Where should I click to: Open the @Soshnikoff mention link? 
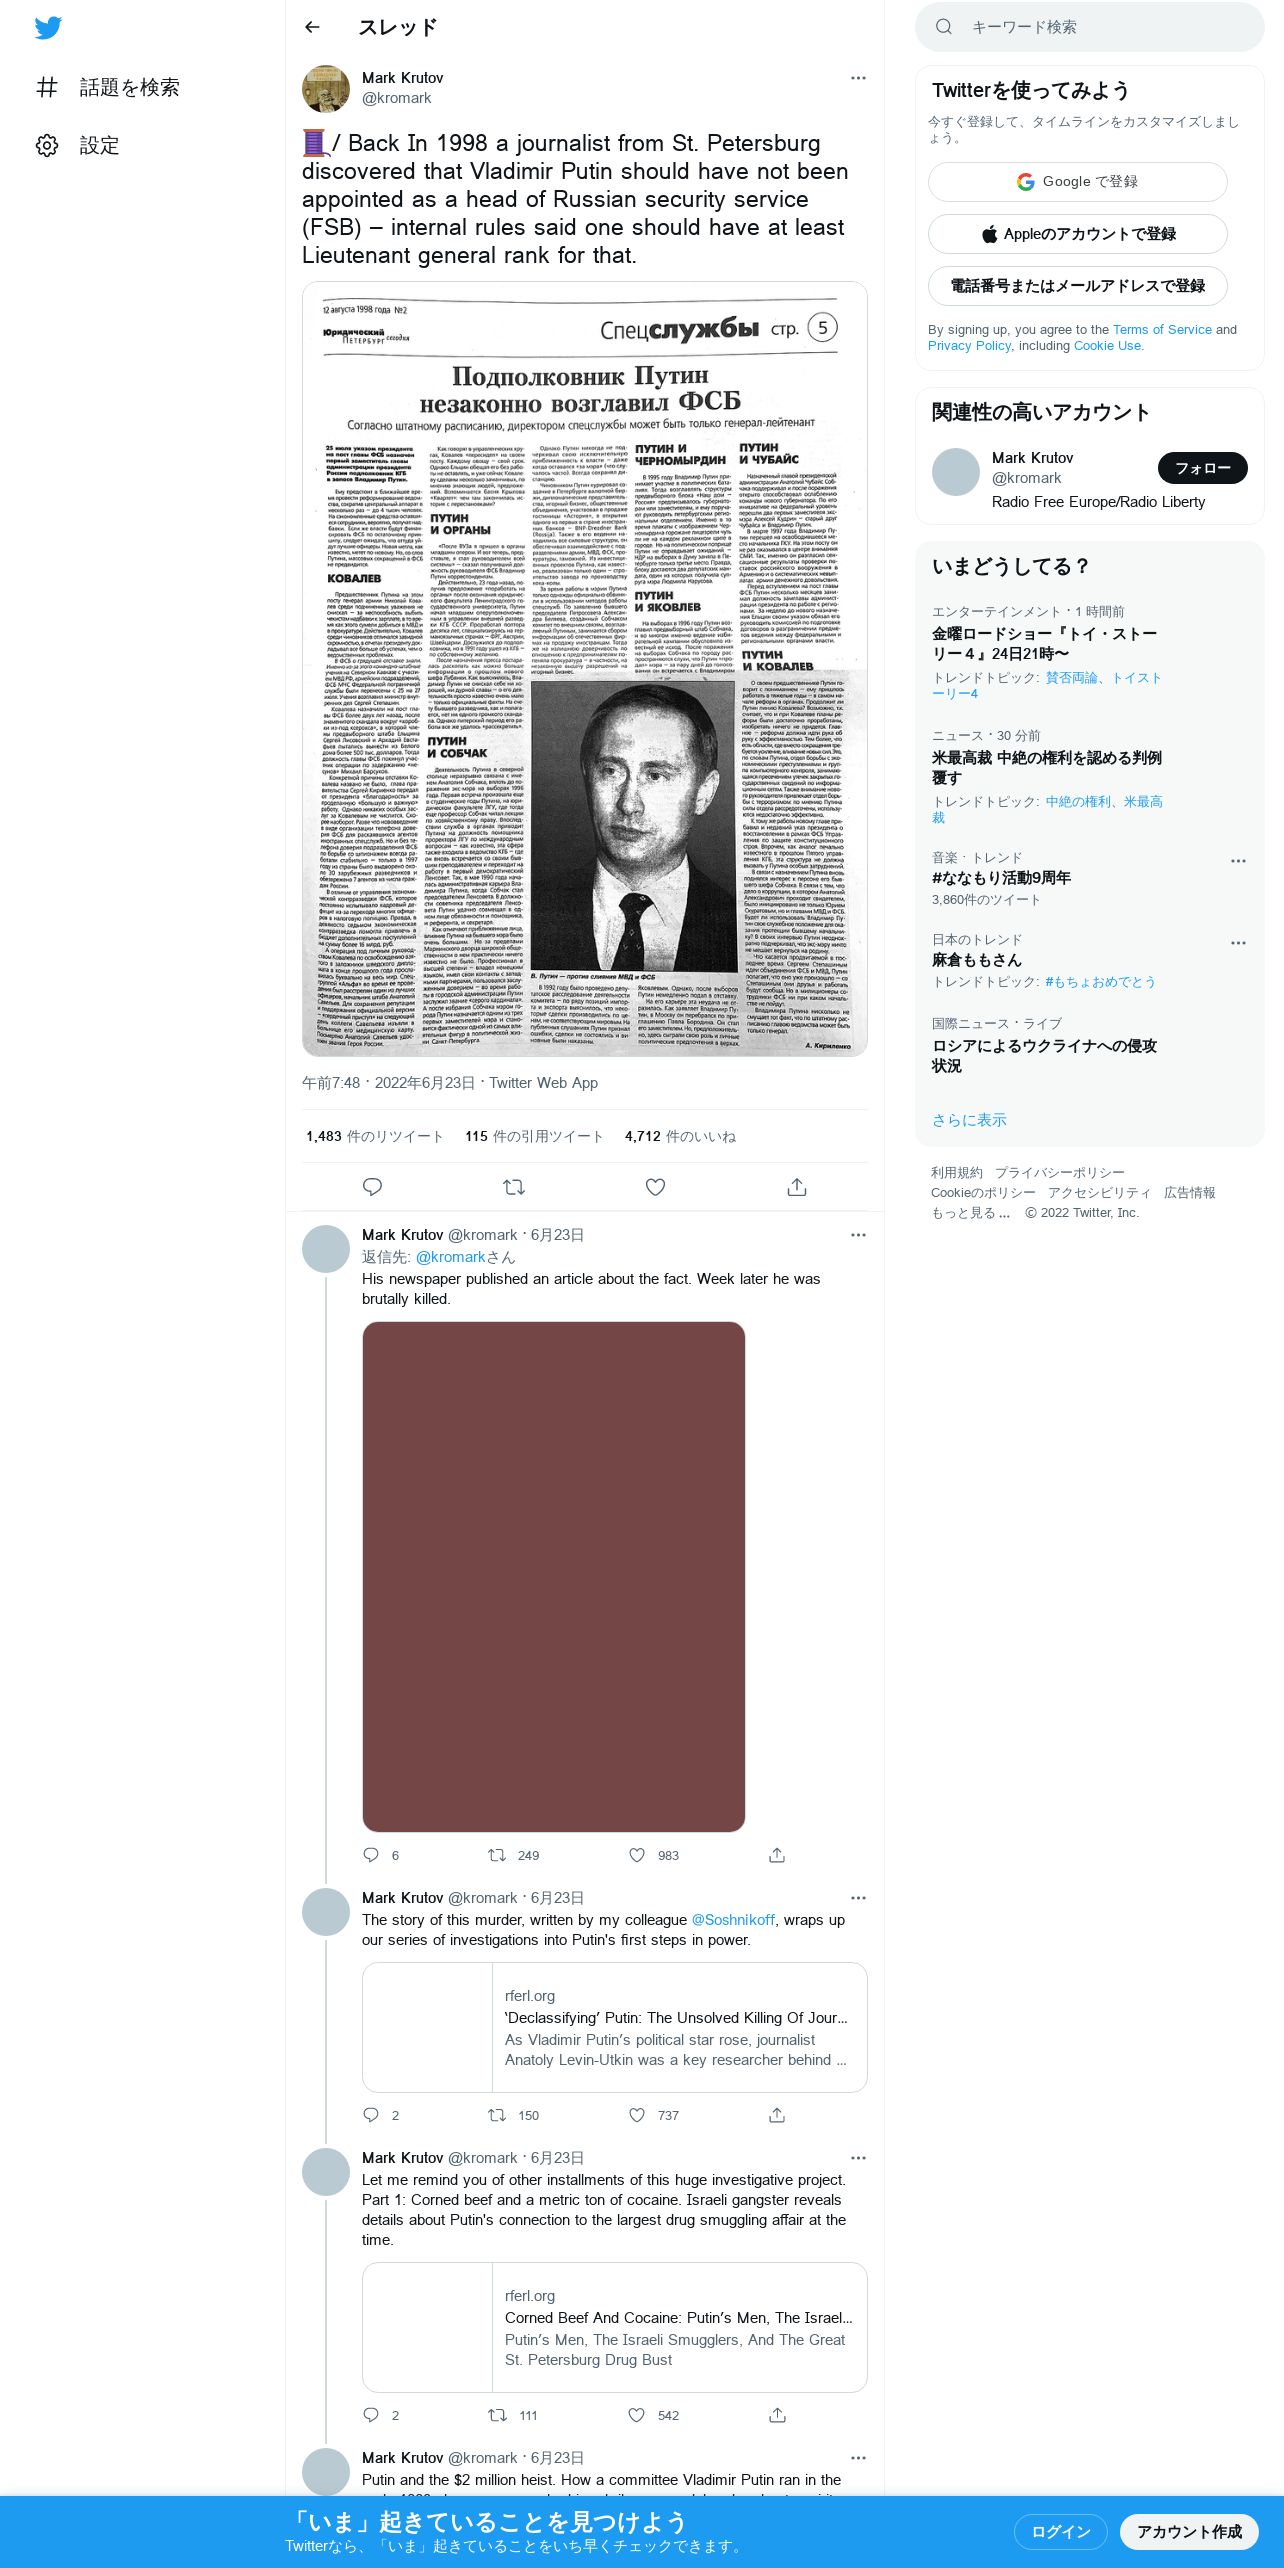733,1920
